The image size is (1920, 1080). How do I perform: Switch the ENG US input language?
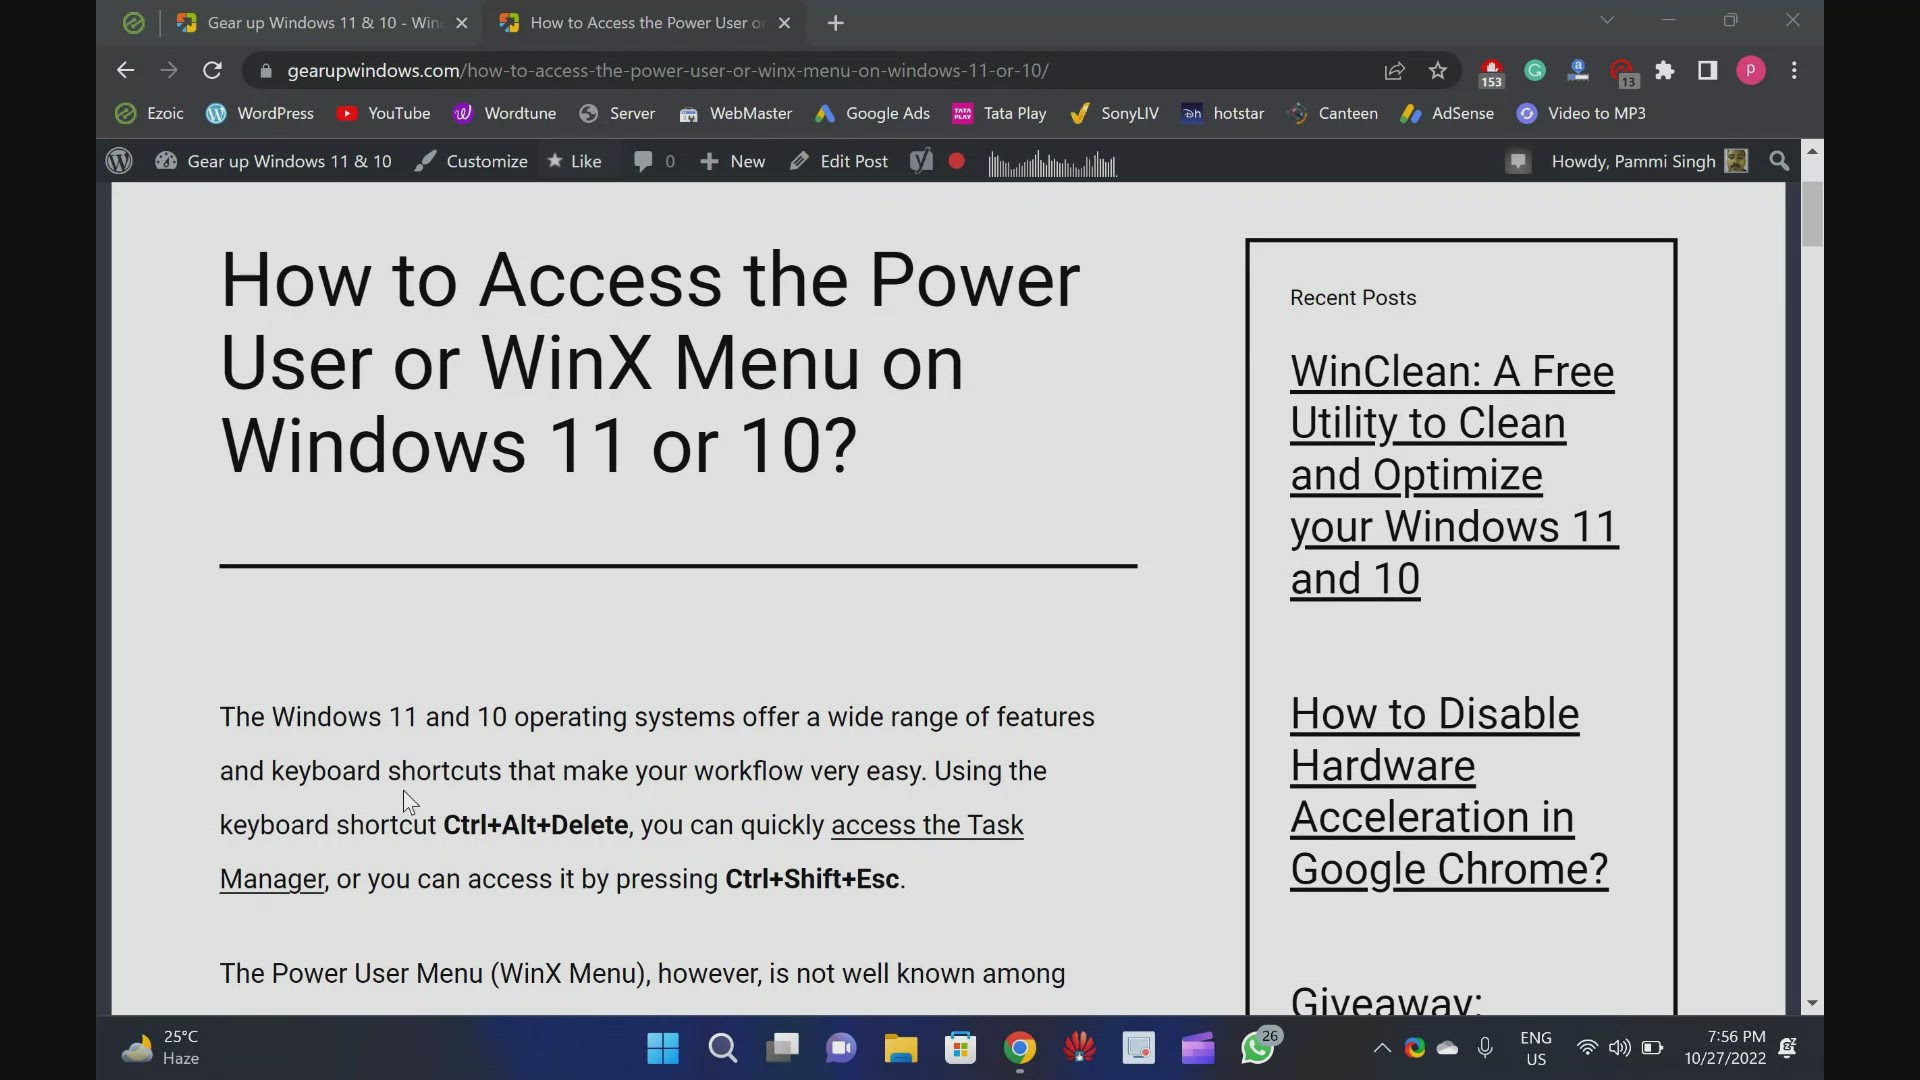[1536, 1048]
